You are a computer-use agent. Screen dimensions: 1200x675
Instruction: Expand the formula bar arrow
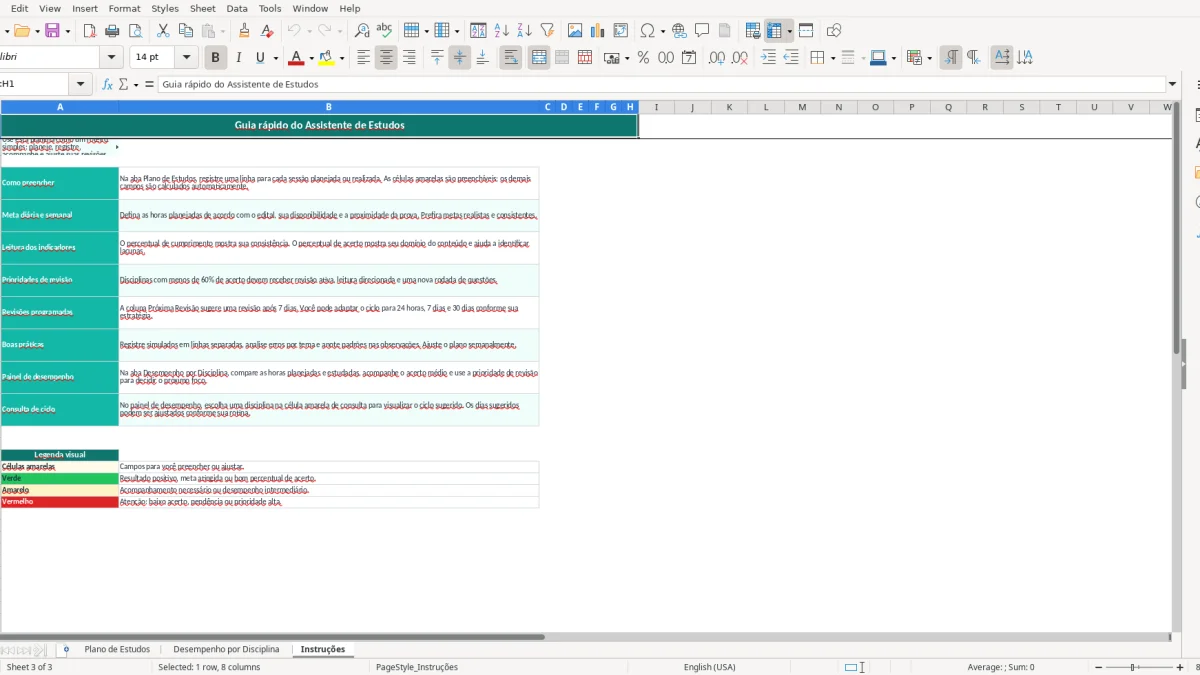click(1172, 85)
